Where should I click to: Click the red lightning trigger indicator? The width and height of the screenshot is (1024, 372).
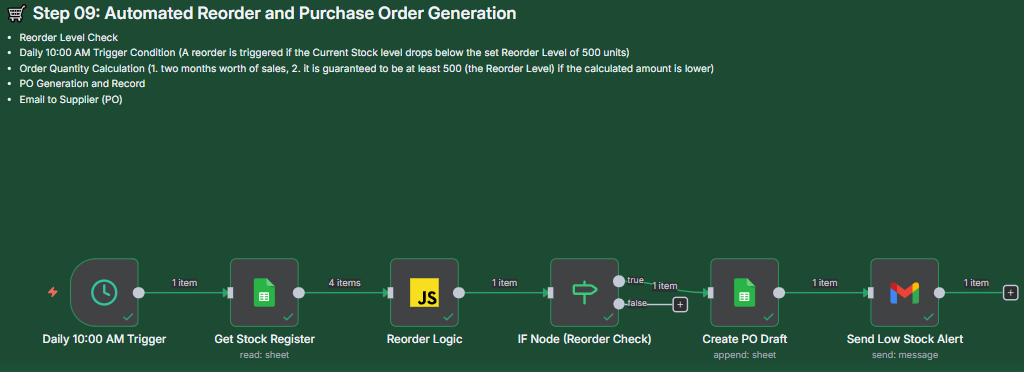(x=53, y=292)
